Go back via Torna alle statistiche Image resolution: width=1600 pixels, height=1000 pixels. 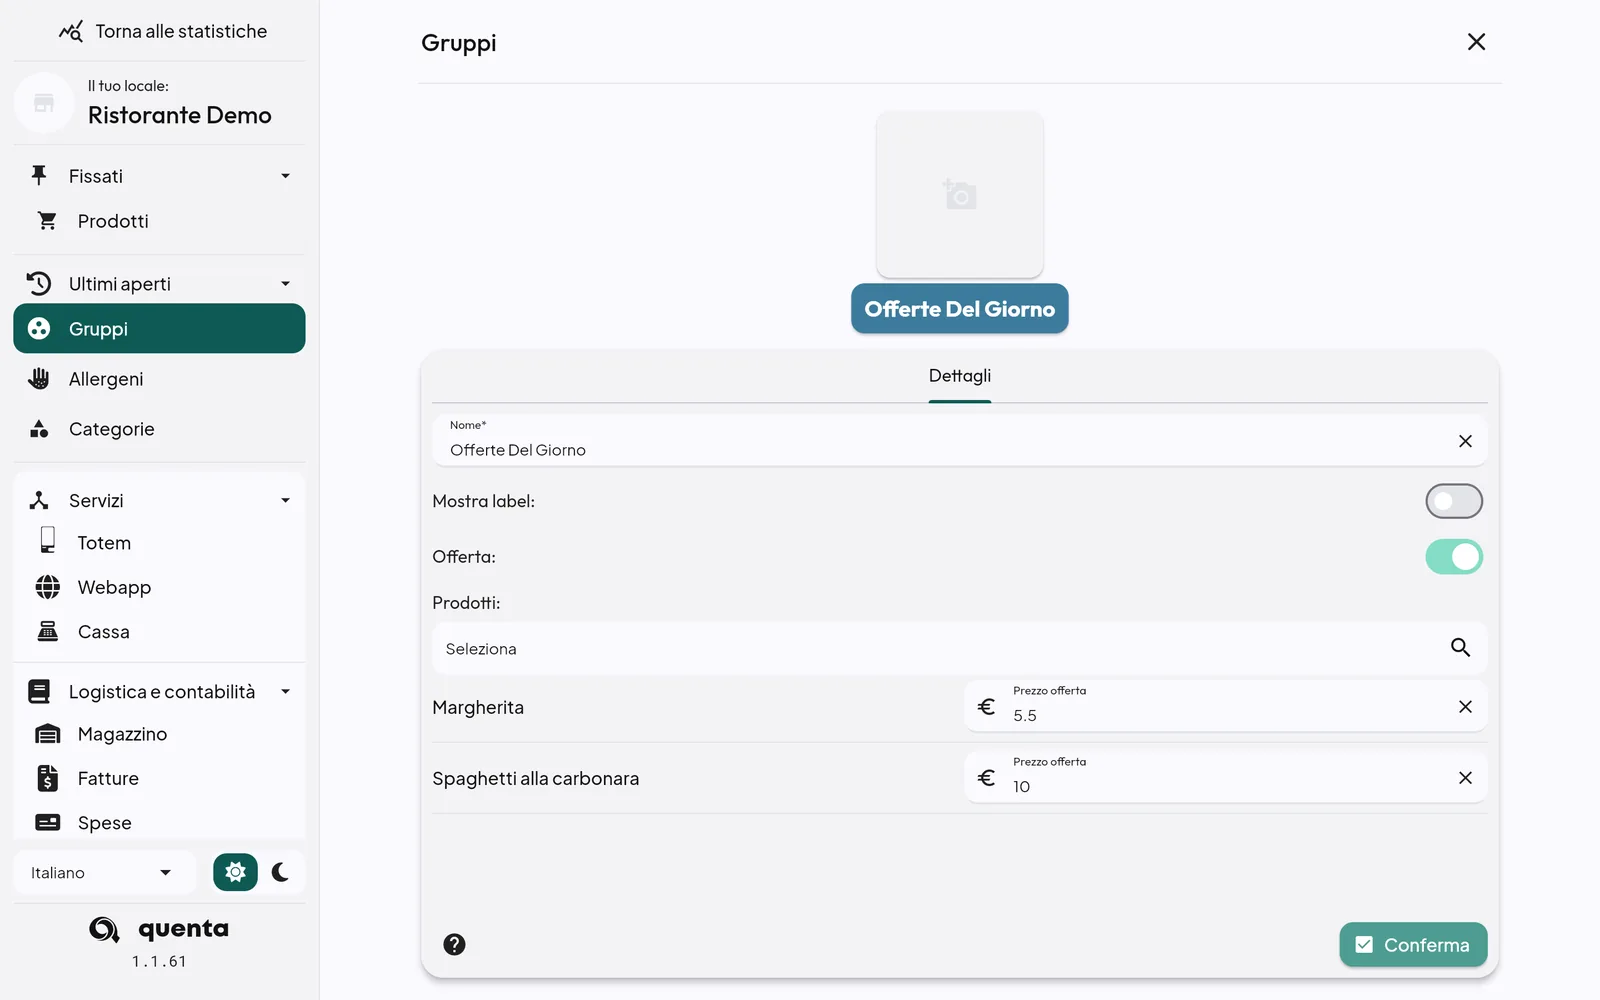[162, 31]
